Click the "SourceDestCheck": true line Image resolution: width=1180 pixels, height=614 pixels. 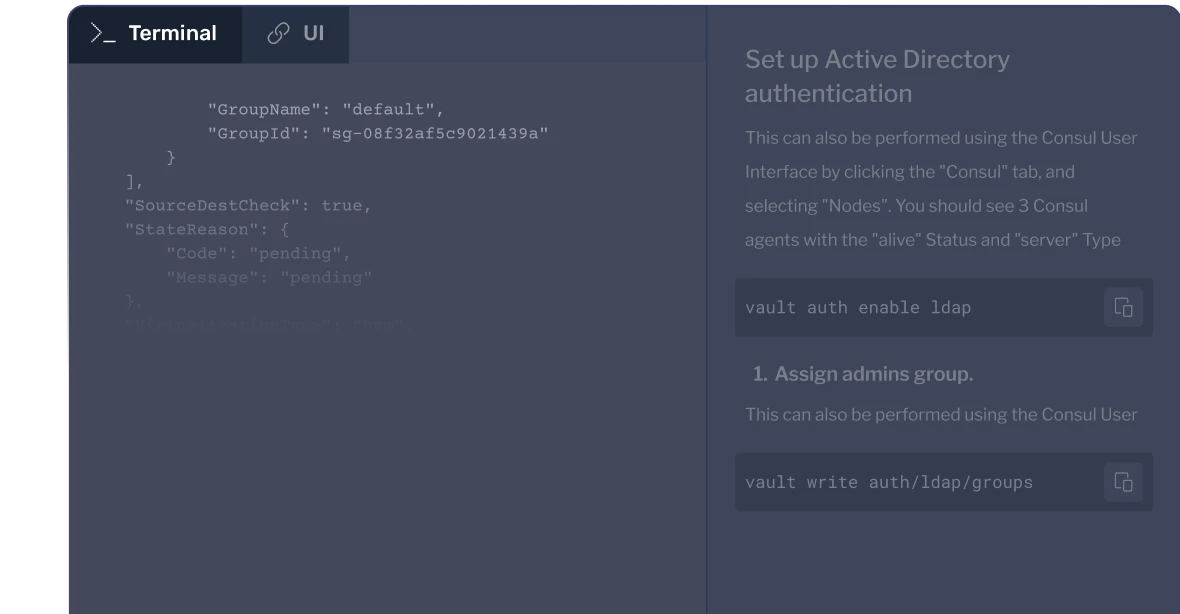click(247, 205)
